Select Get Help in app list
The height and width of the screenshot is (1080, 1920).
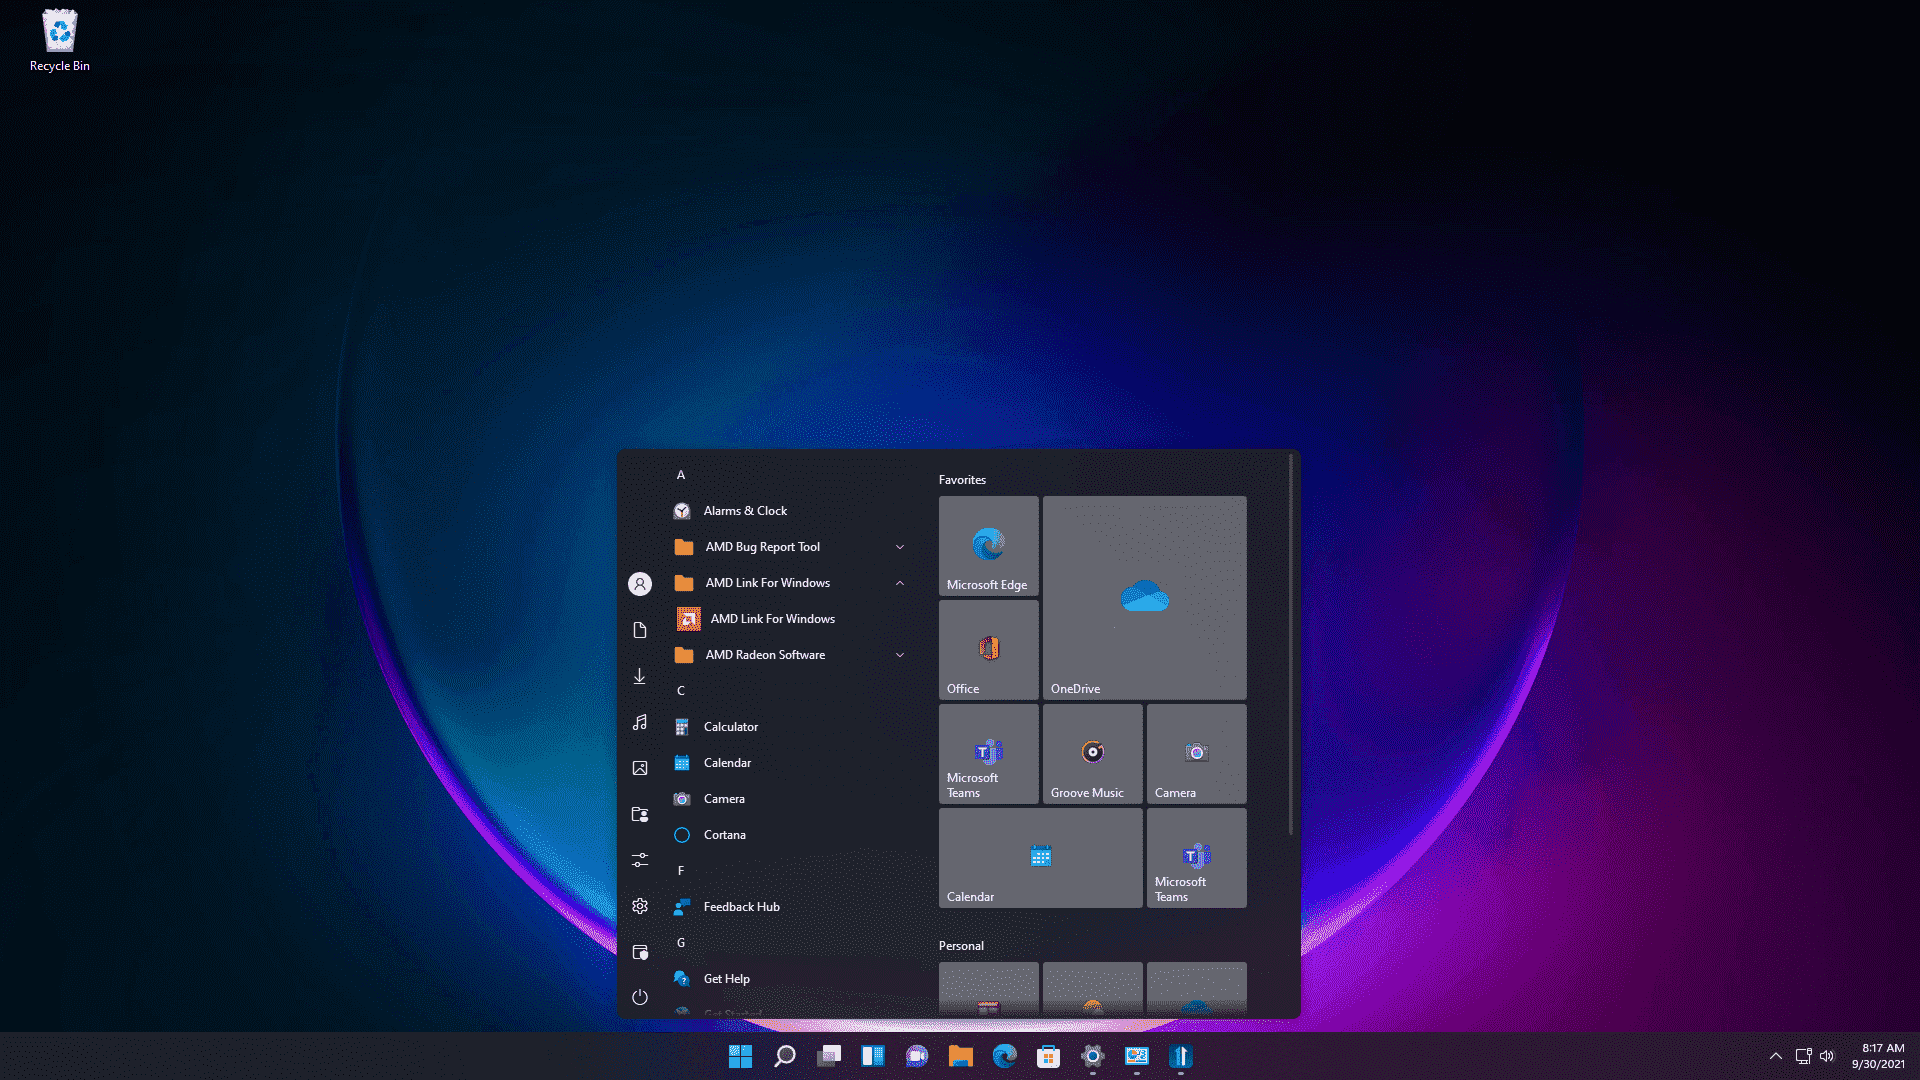pyautogui.click(x=727, y=977)
